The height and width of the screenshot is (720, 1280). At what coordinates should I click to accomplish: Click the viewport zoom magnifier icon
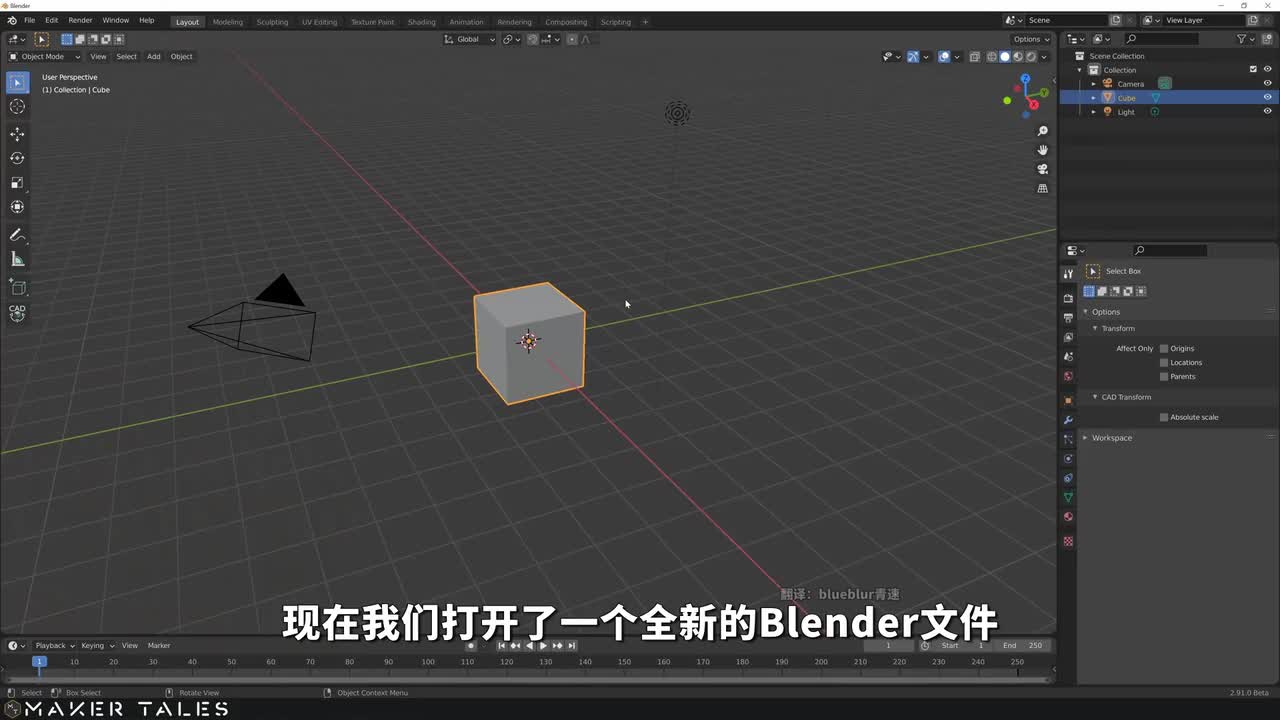1043,131
